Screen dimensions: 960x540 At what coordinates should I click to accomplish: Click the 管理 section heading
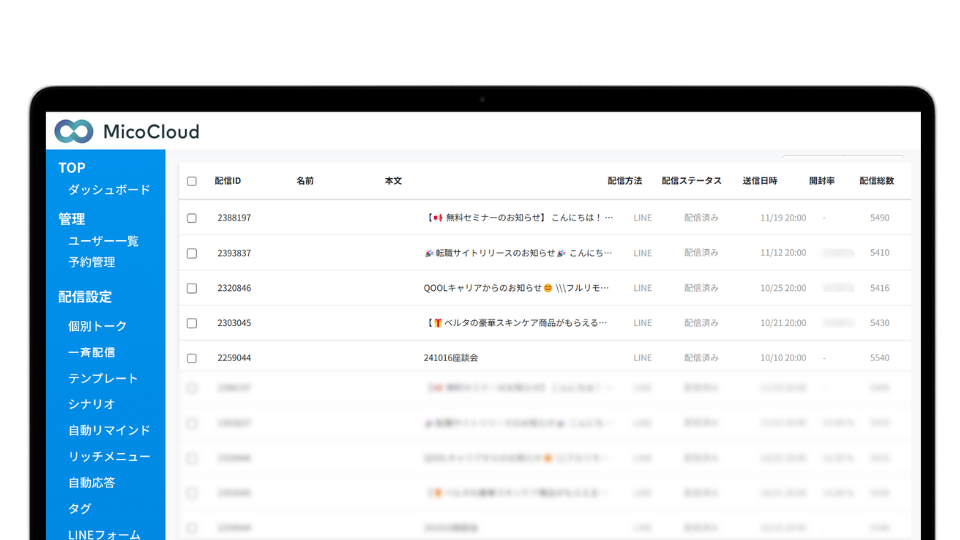[72, 219]
